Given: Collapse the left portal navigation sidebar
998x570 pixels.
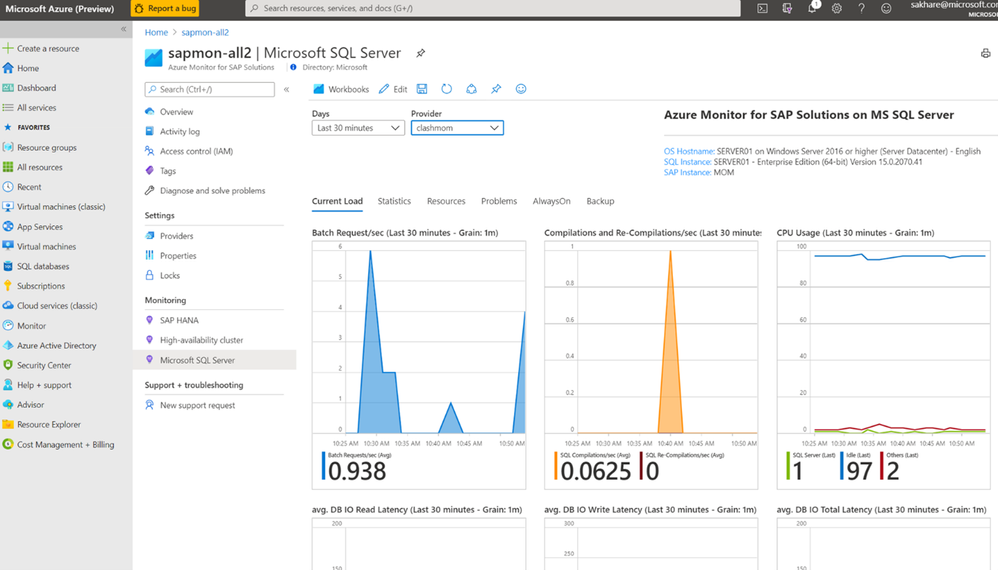Looking at the screenshot, I should tap(123, 29).
